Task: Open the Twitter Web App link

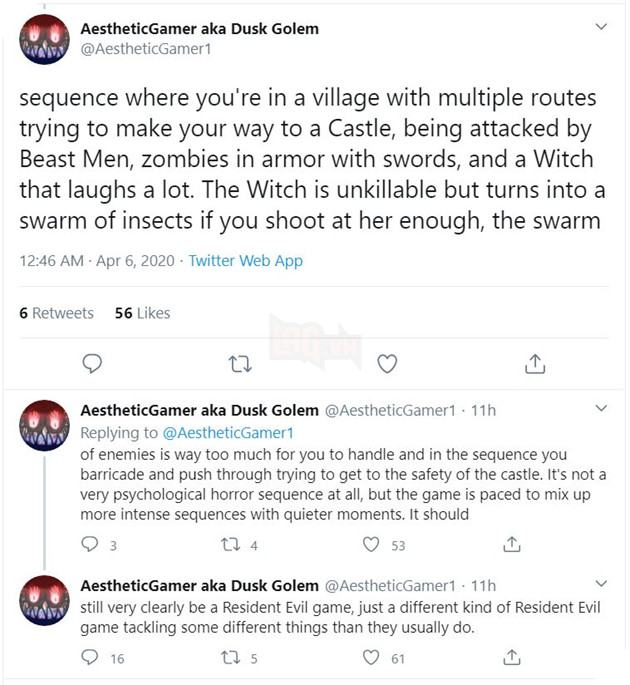Action: [246, 261]
